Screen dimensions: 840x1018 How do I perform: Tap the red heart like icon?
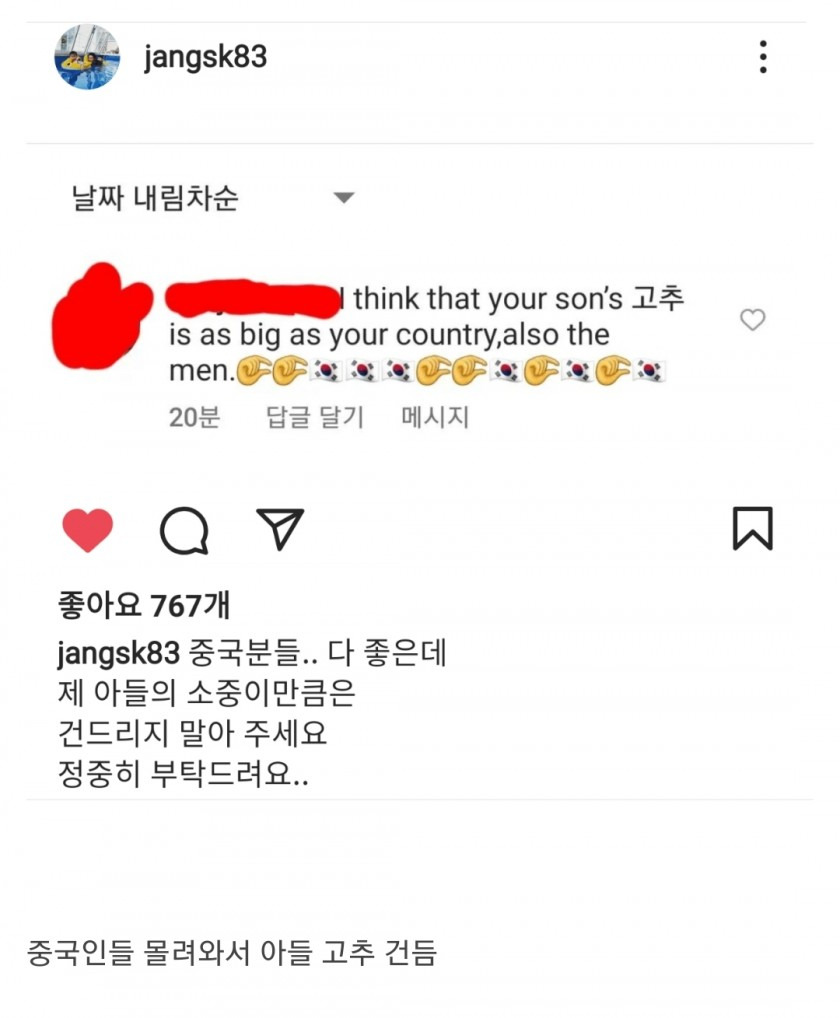pyautogui.click(x=88, y=530)
